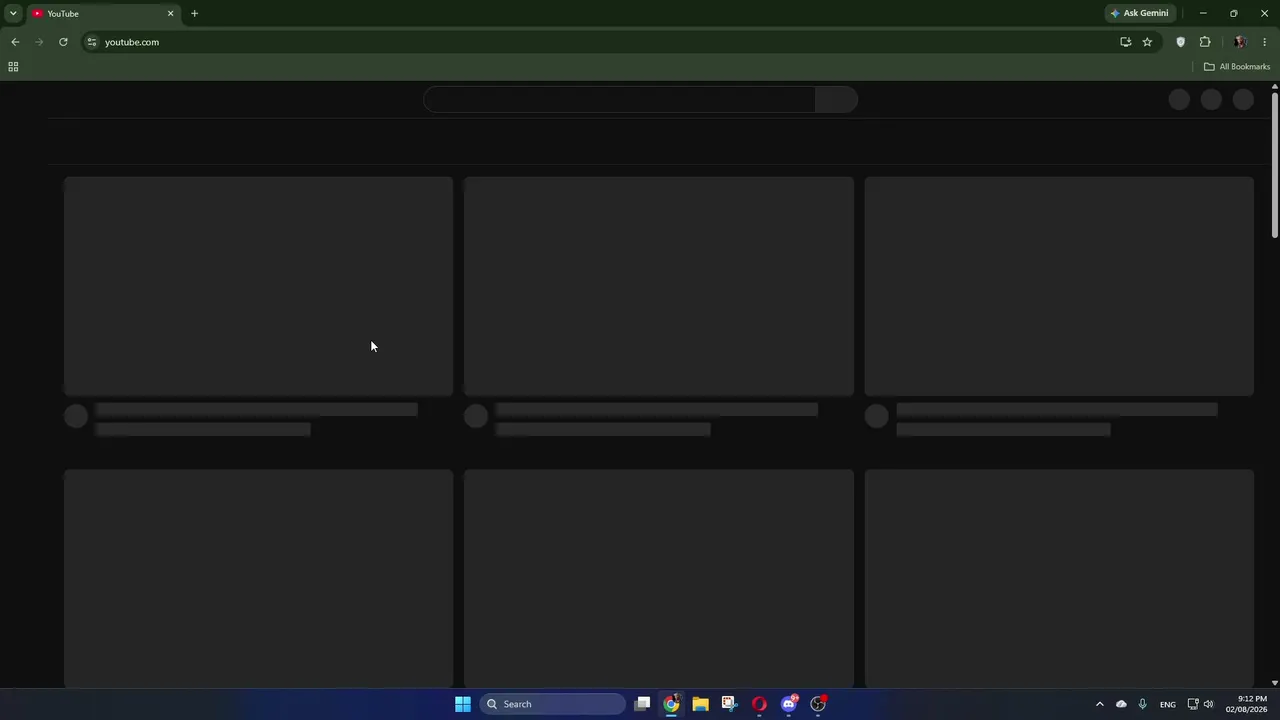
Task: Open the Opera browser taskbar icon
Action: [x=759, y=704]
